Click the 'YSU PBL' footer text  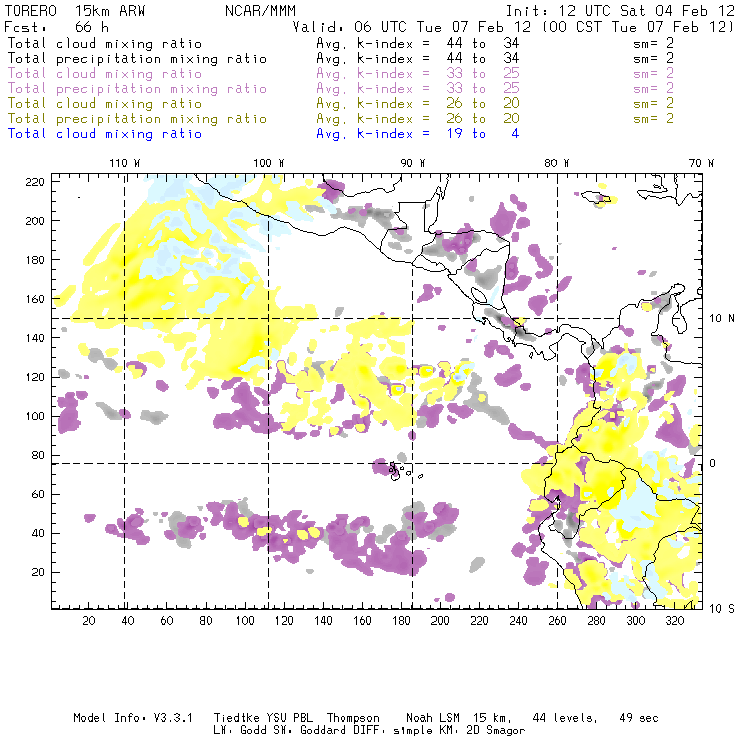pos(290,718)
